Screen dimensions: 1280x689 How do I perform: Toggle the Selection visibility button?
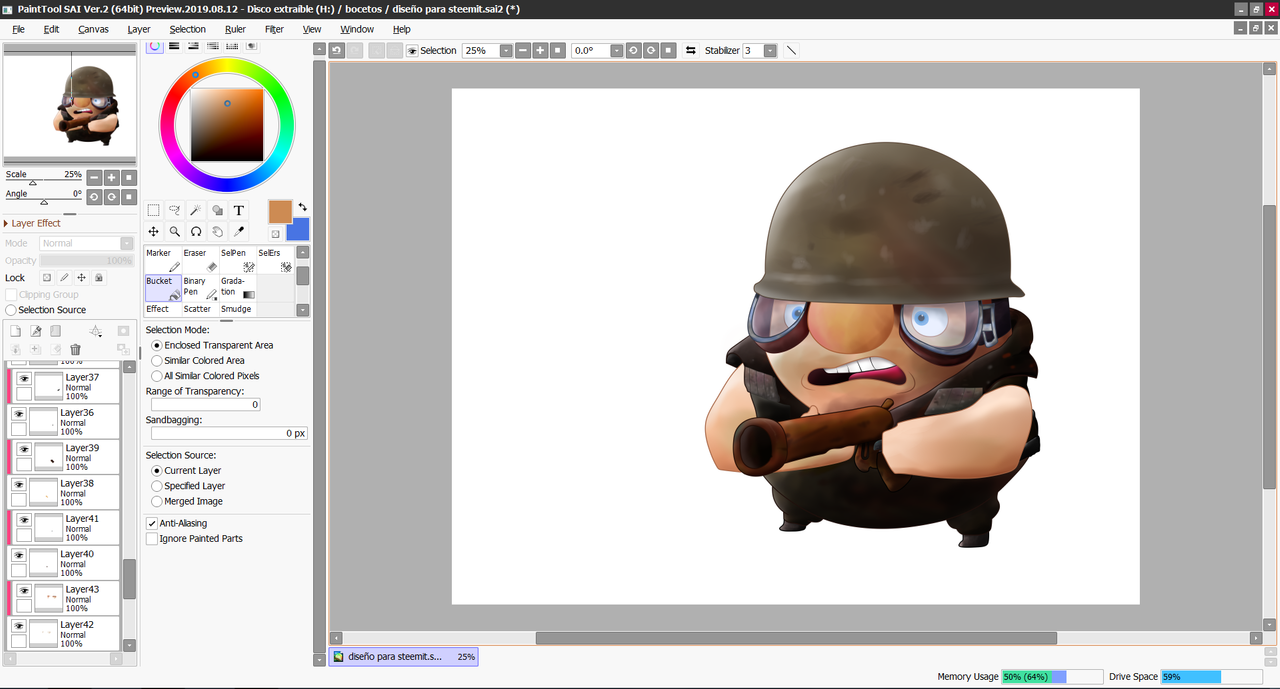[412, 50]
